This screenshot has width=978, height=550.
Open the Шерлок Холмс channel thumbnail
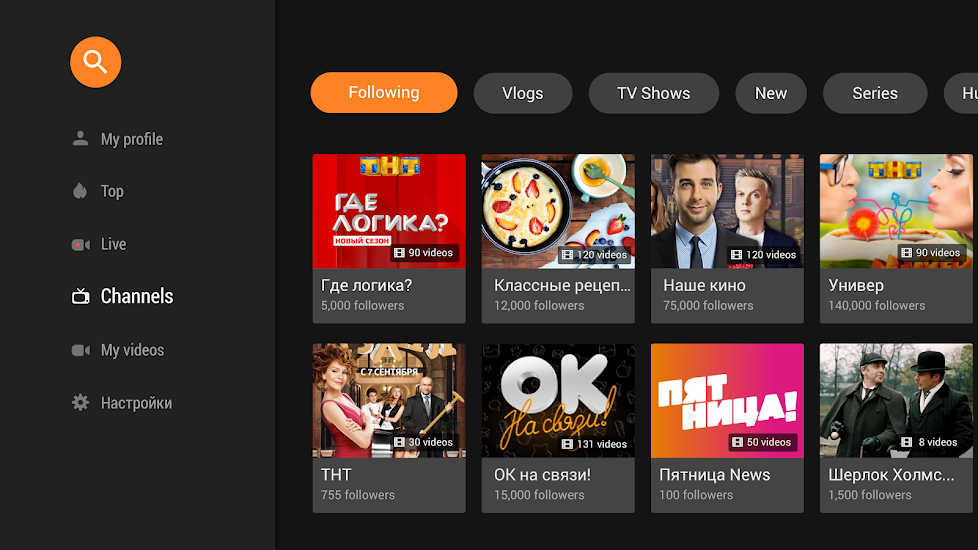click(x=896, y=400)
